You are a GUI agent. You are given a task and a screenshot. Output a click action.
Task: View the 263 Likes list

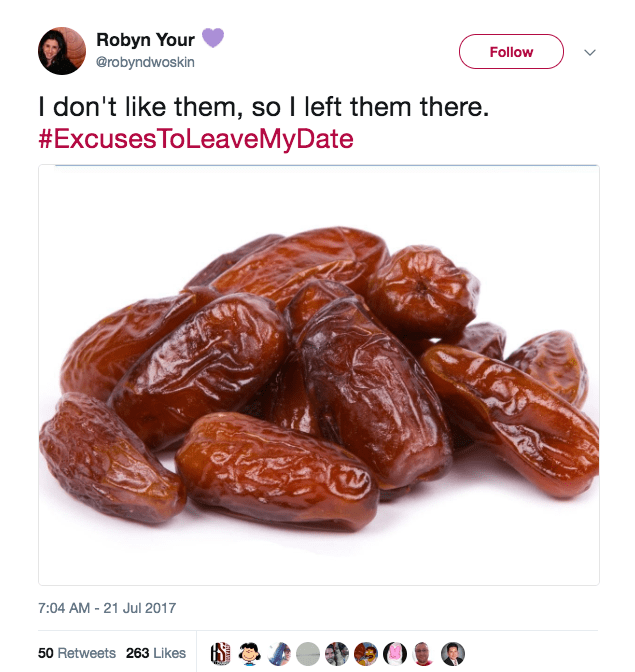tap(156, 653)
